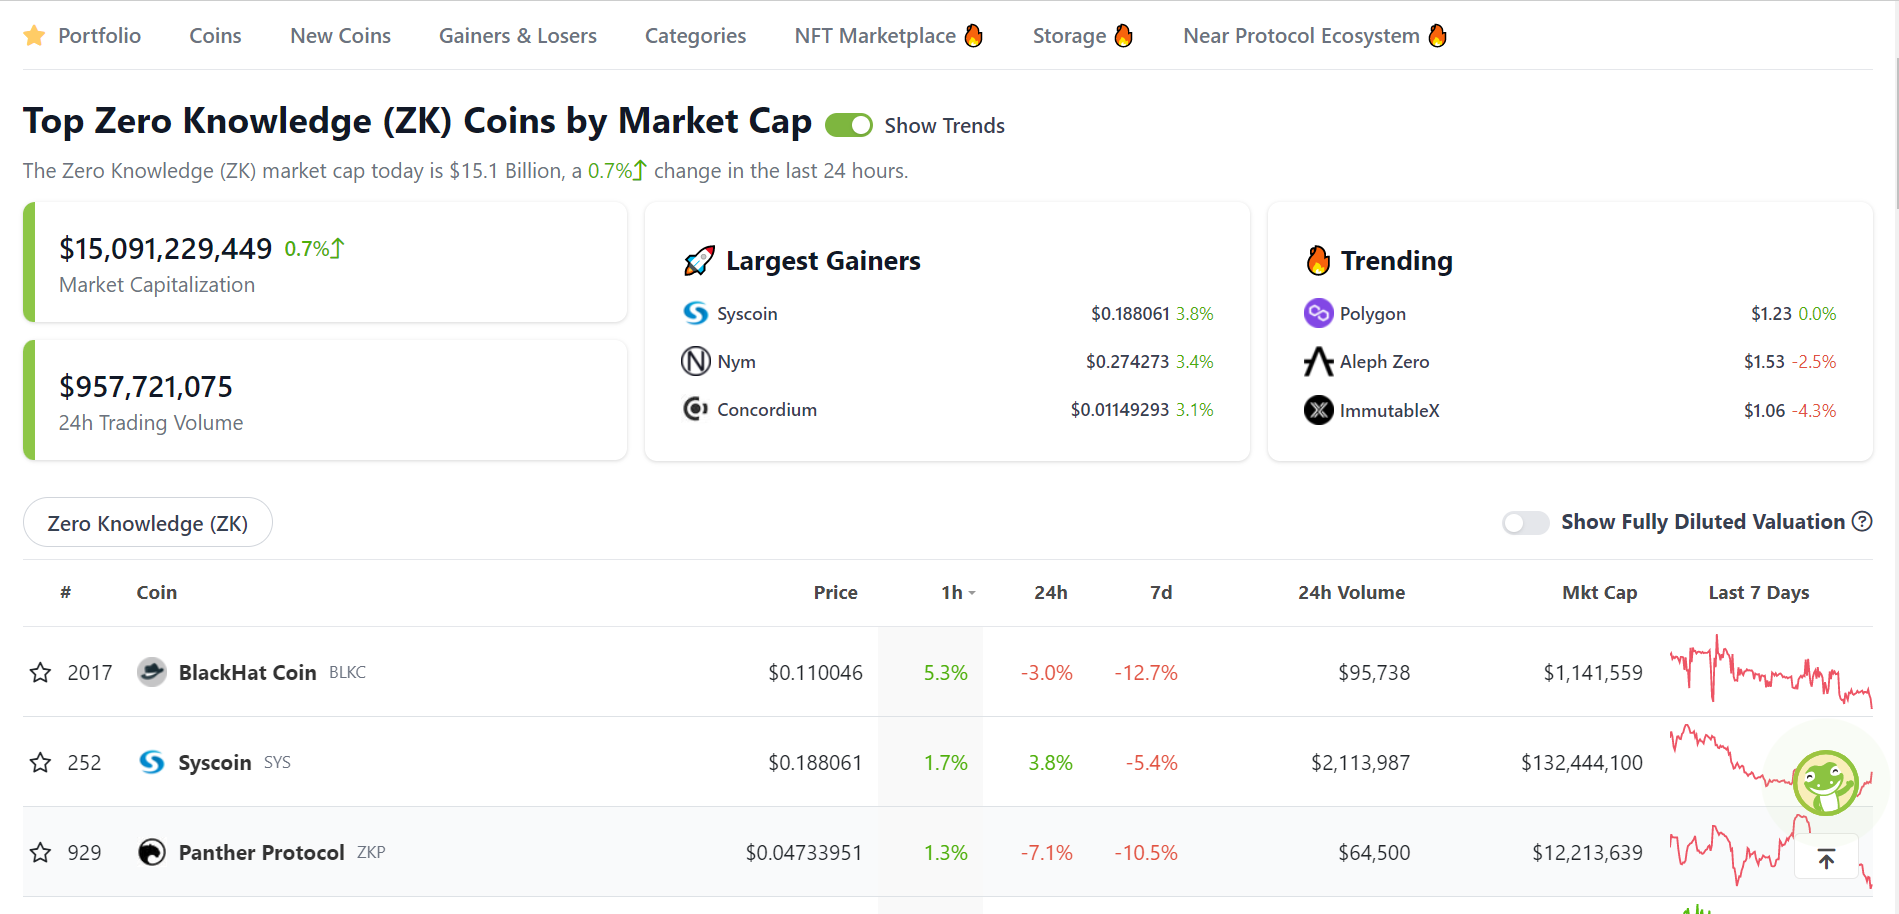This screenshot has height=914, width=1899.
Task: Click the Syscoin logo in the table
Action: [152, 762]
